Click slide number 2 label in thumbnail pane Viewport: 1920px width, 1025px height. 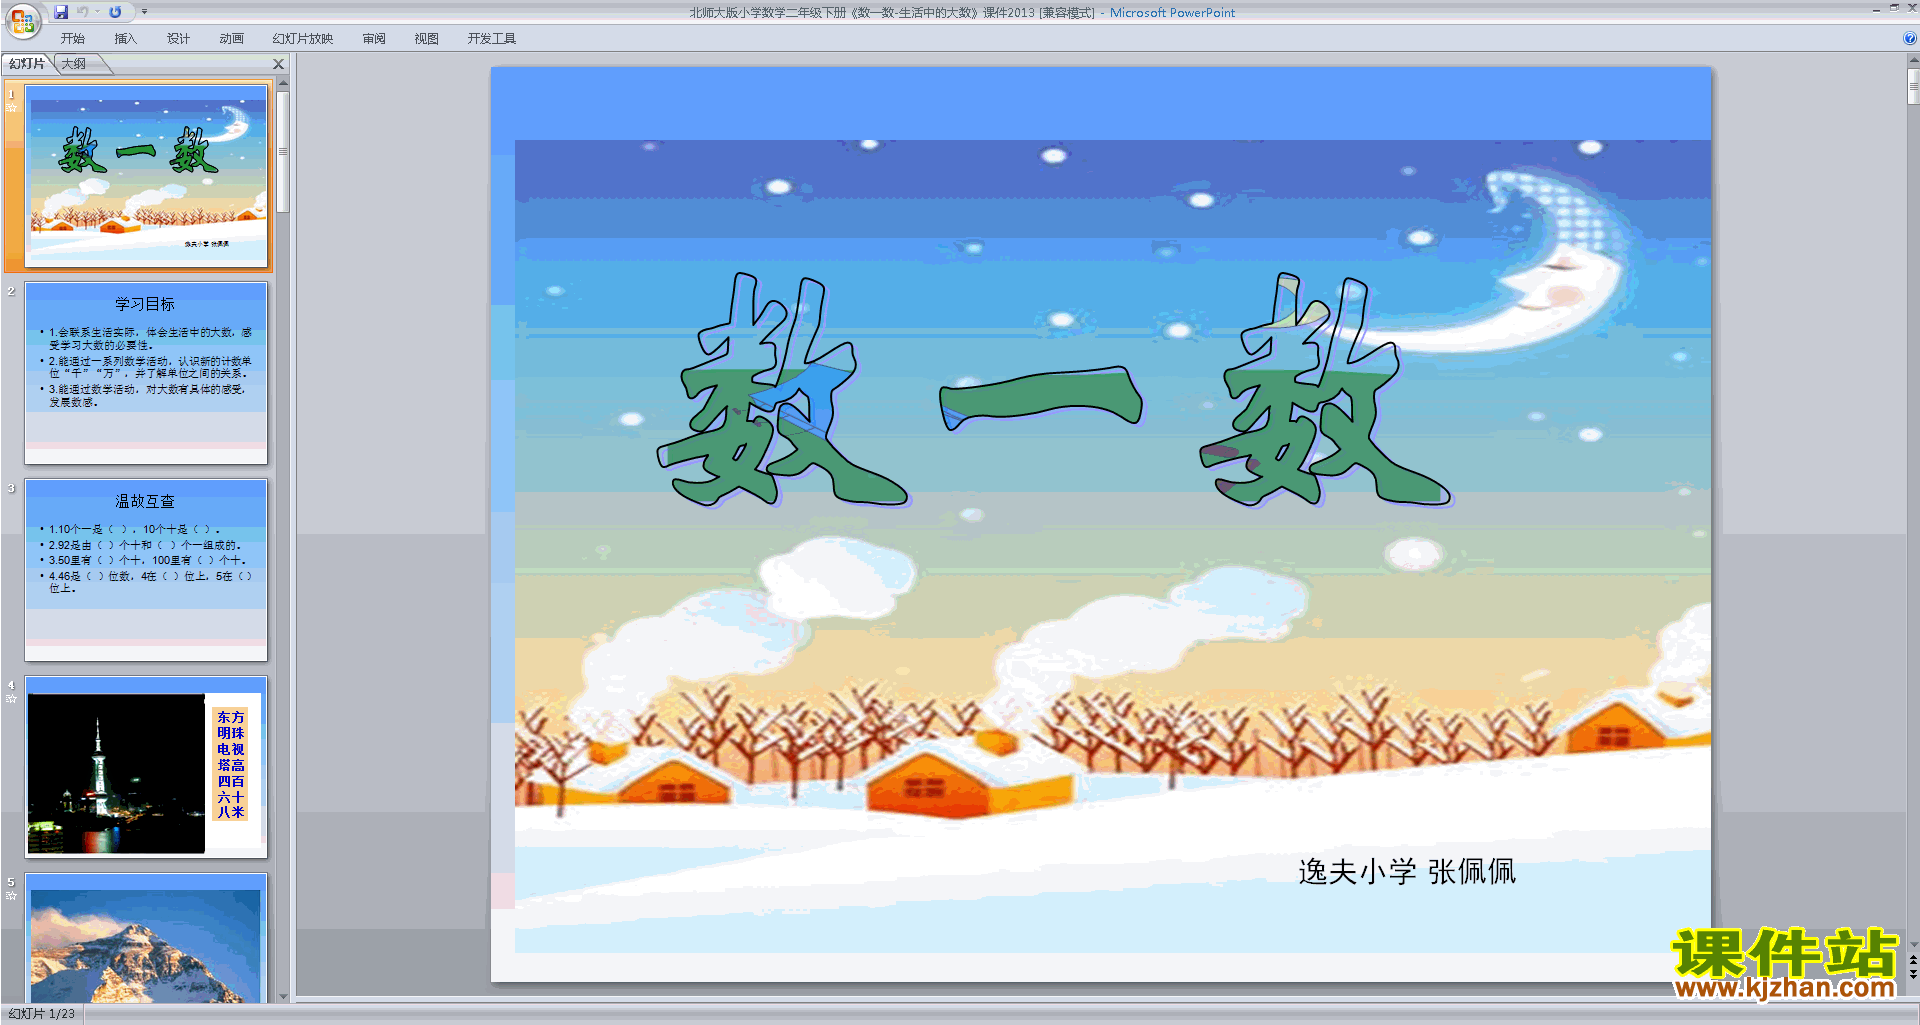point(11,291)
